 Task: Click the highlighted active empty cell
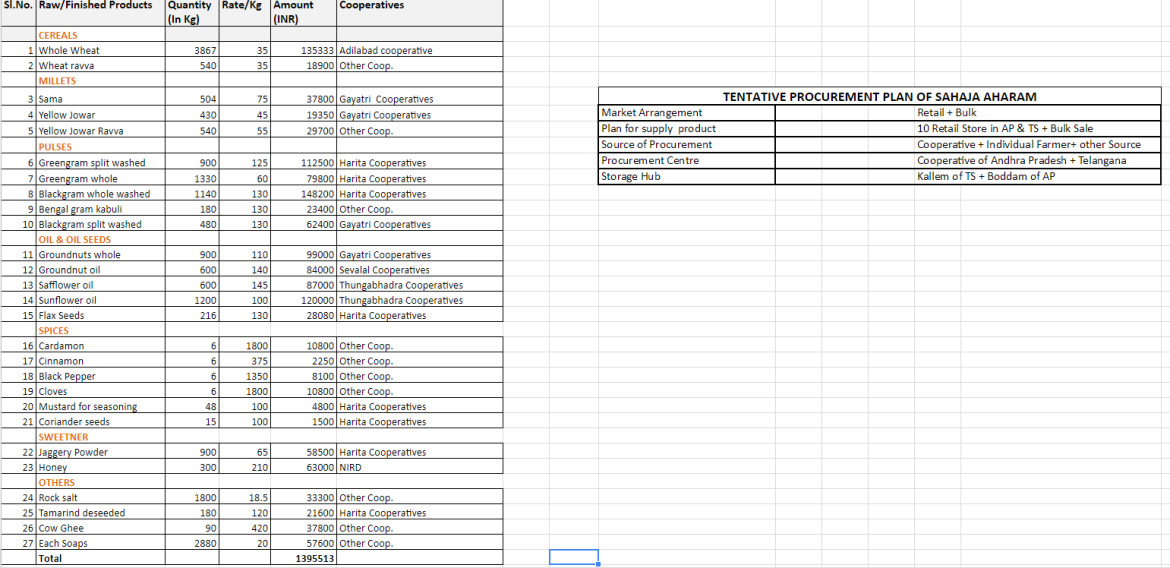click(x=574, y=557)
